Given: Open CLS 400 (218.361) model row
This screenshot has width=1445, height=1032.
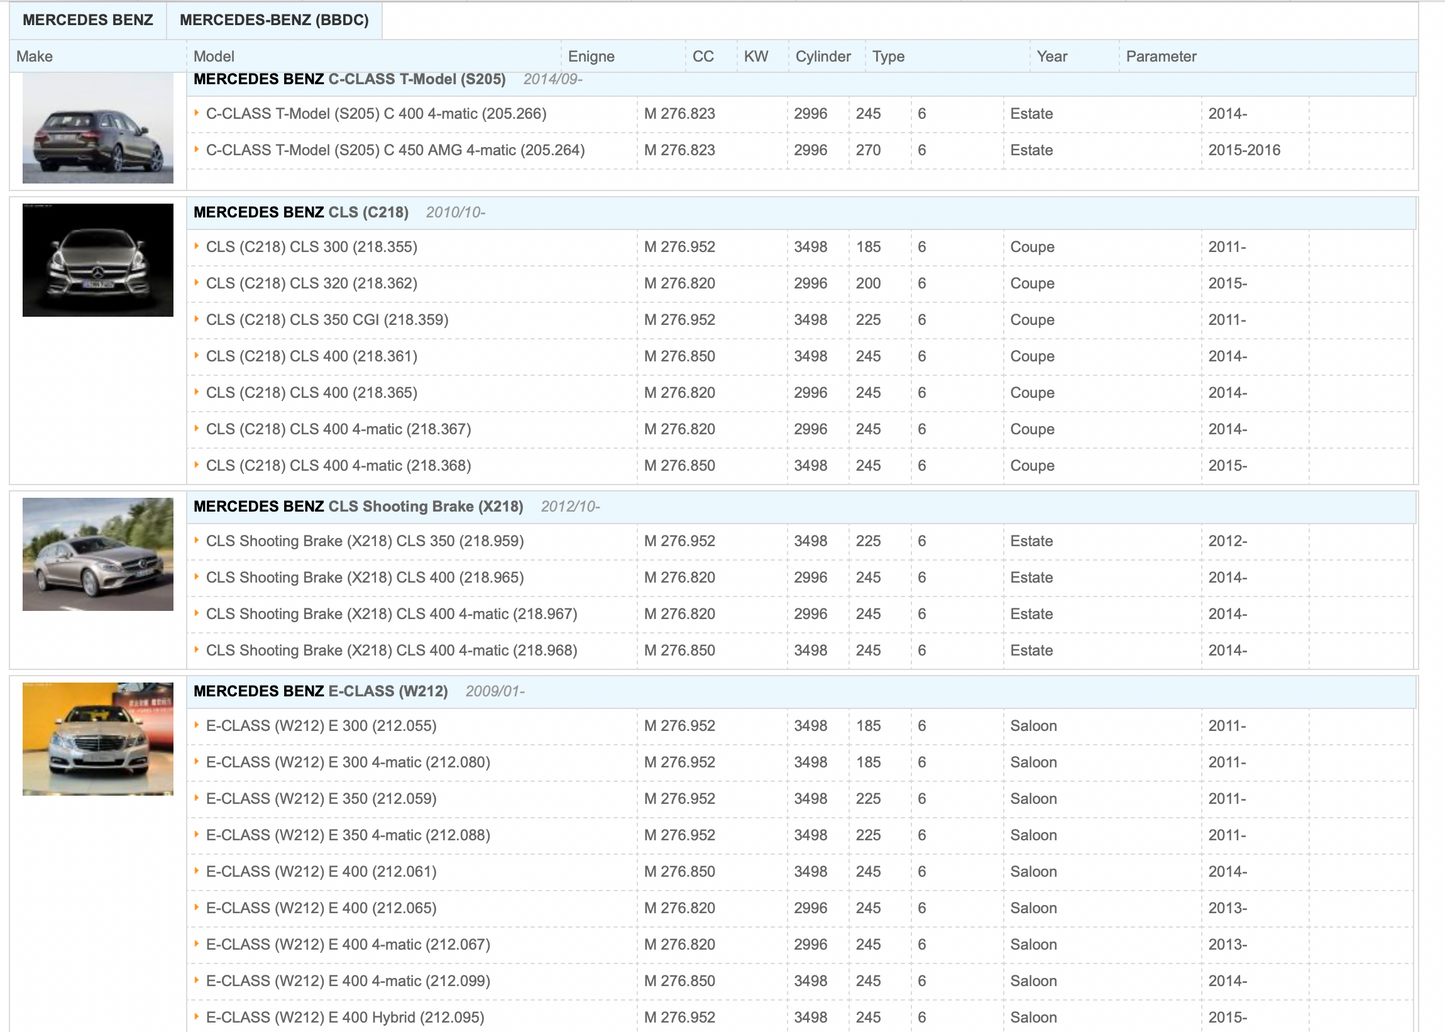Looking at the screenshot, I should pos(312,356).
